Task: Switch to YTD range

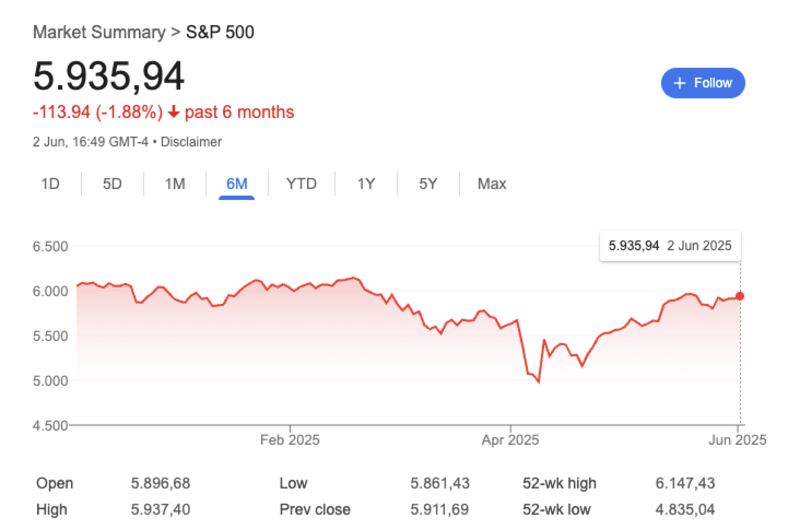Action: (x=301, y=184)
